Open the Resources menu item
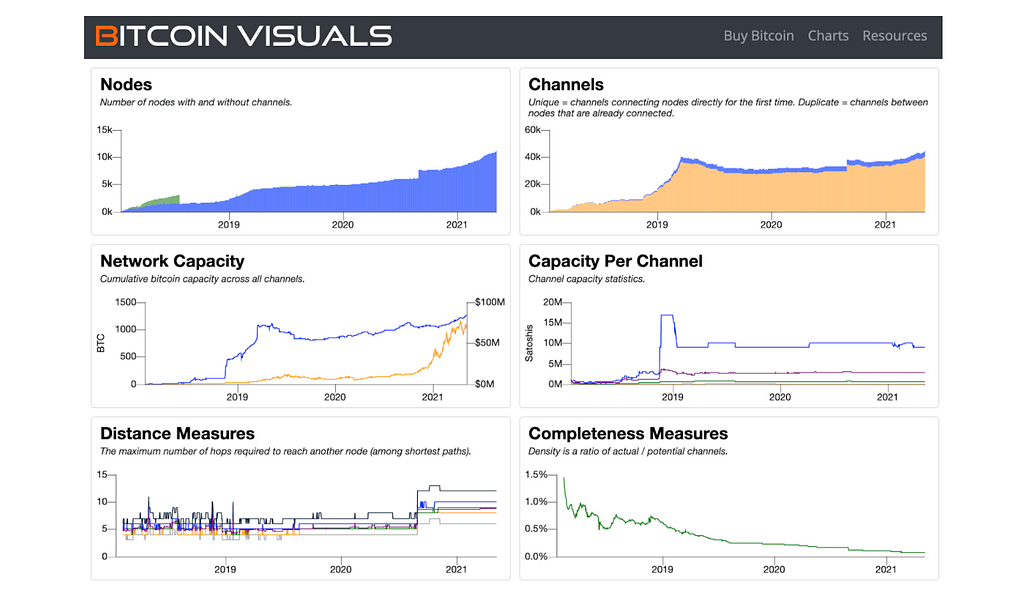The width and height of the screenshot is (1024, 594). [894, 36]
